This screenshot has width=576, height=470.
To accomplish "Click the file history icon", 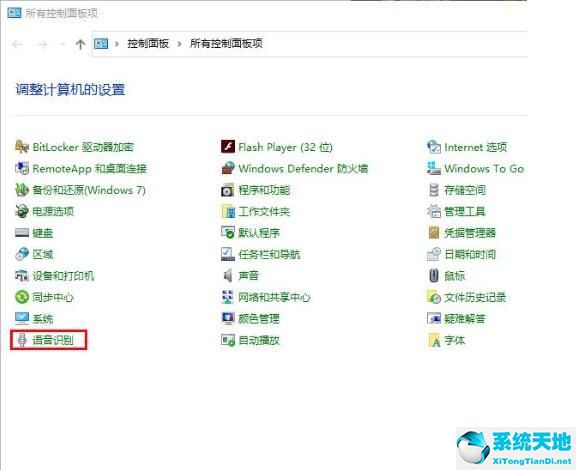I will (x=434, y=297).
